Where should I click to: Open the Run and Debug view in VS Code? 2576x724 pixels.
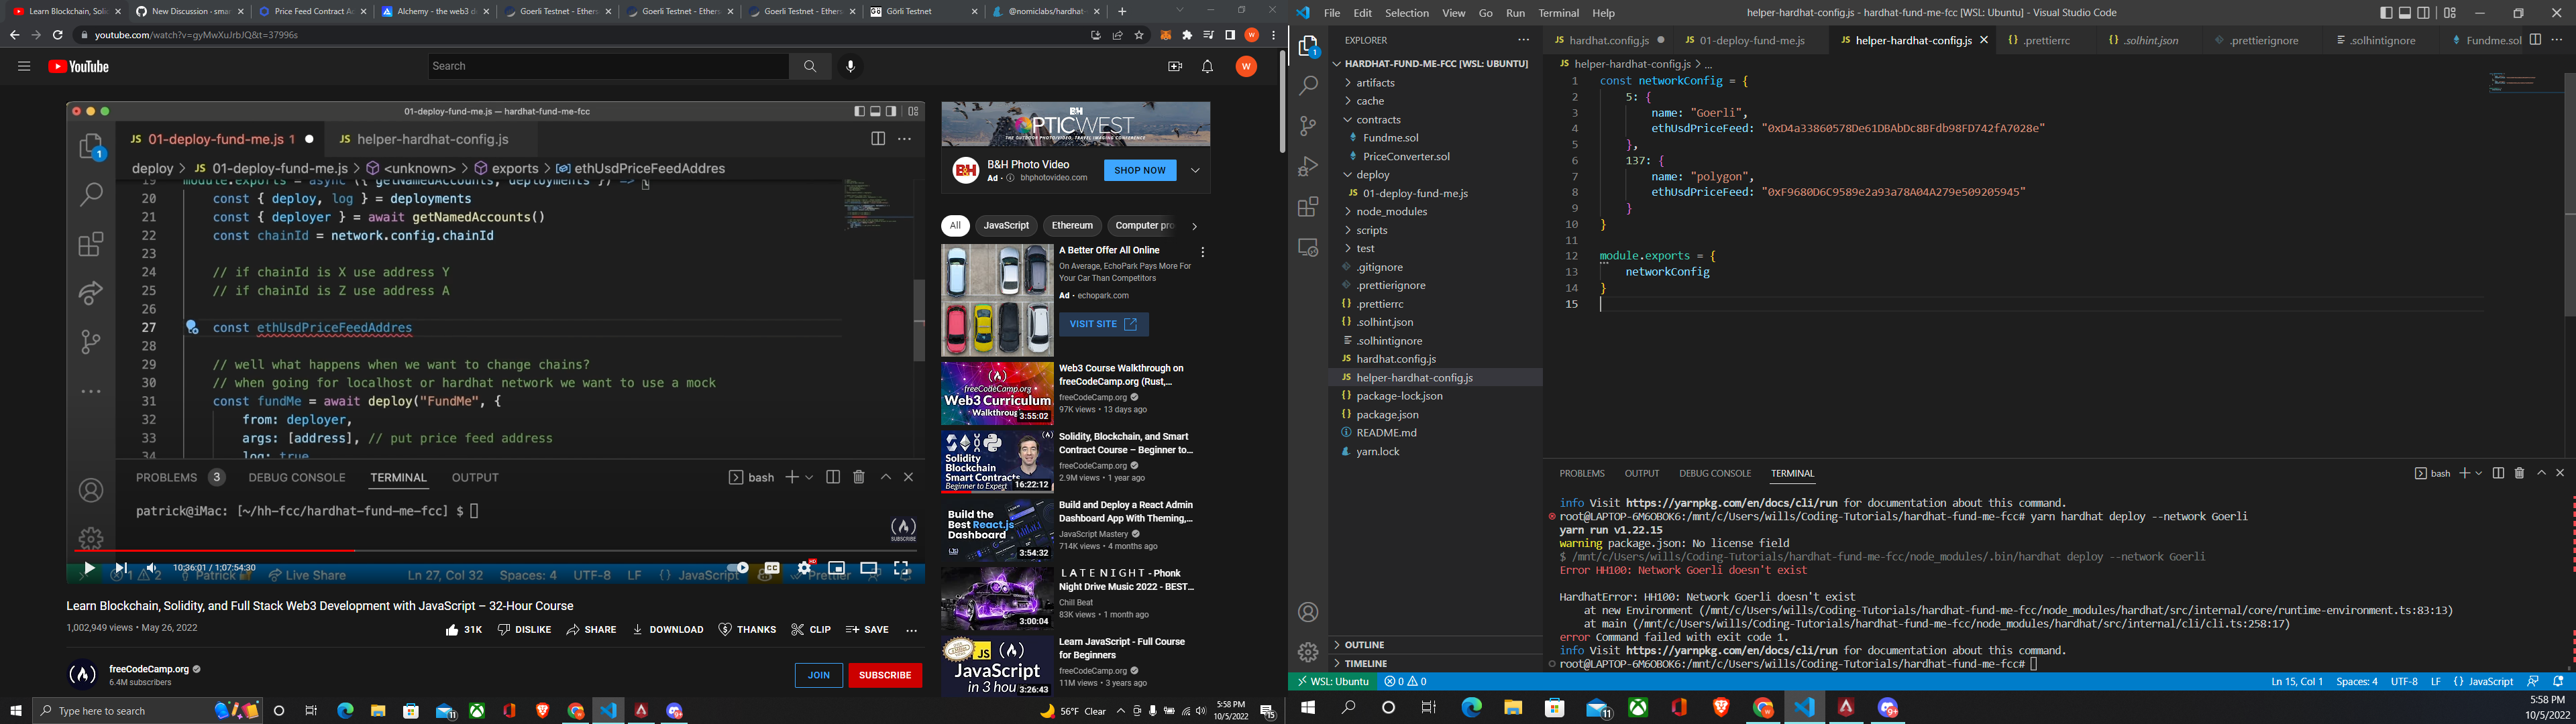point(1308,166)
